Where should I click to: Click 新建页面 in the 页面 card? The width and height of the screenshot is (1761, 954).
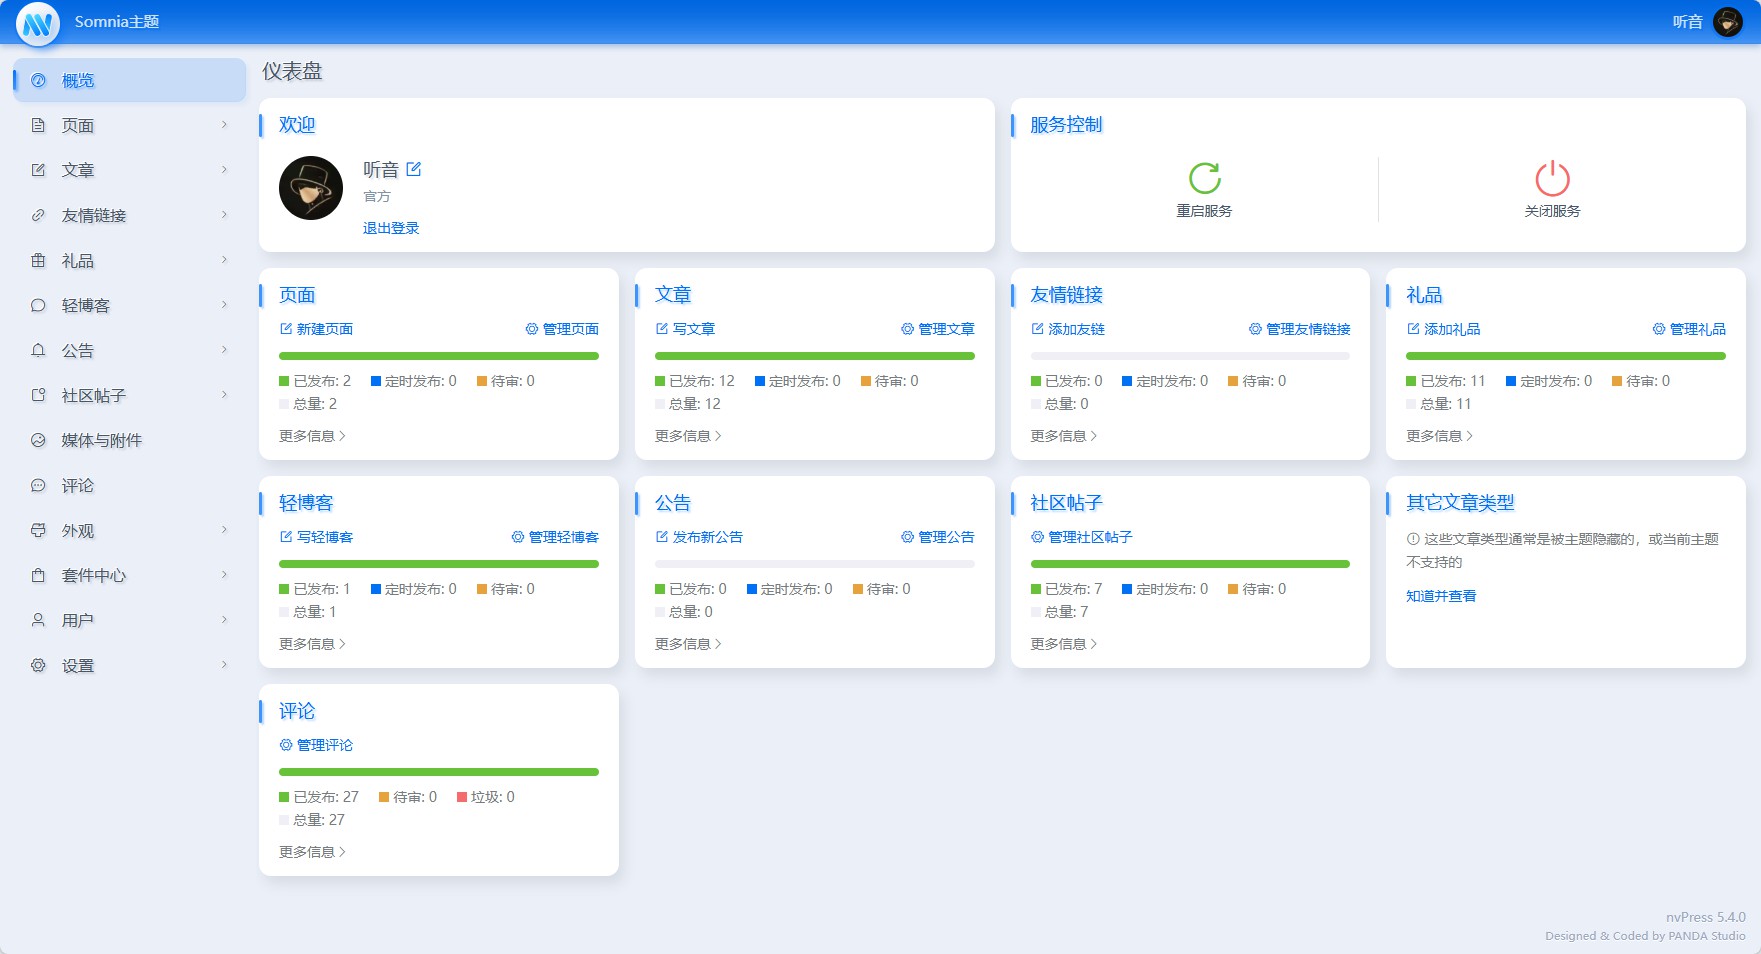[316, 329]
